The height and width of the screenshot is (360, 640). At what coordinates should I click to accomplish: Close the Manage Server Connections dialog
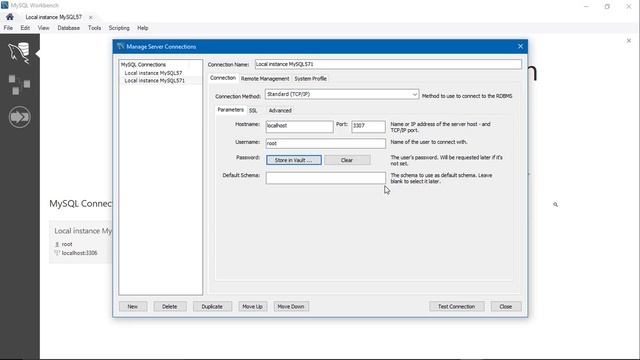(520, 47)
